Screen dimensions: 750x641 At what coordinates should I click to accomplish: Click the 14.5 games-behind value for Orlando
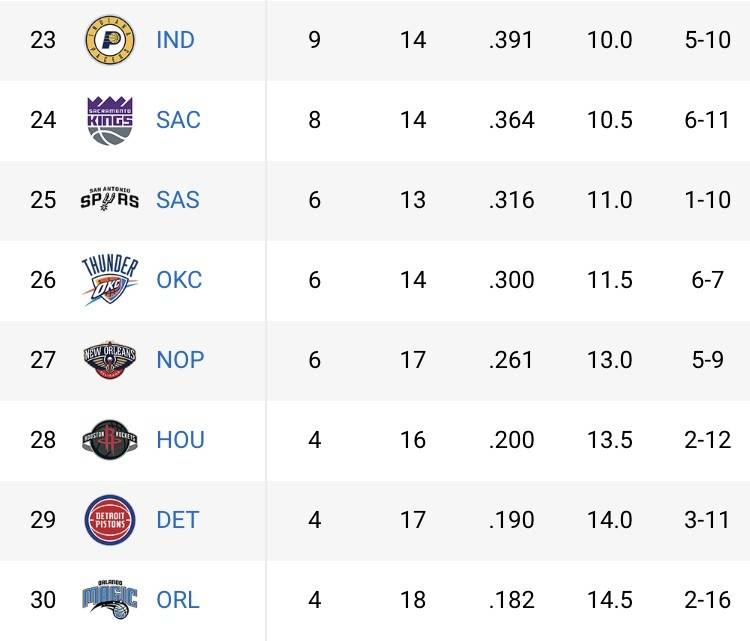click(x=609, y=600)
